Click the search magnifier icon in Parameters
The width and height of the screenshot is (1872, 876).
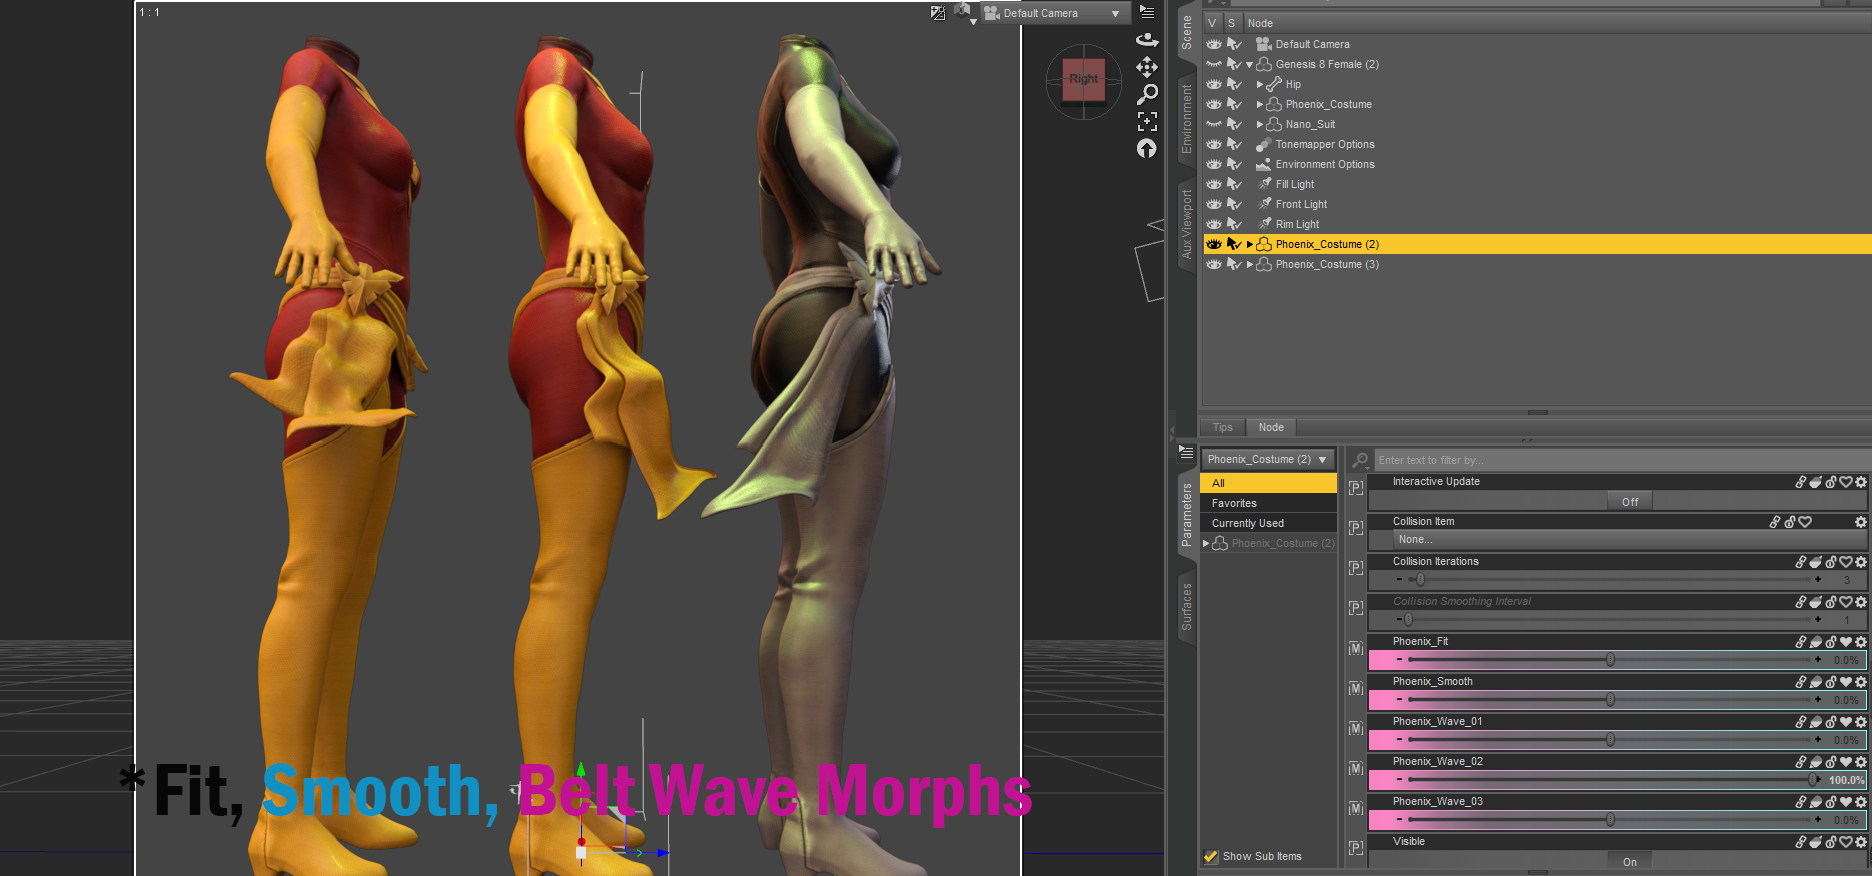coord(1360,460)
